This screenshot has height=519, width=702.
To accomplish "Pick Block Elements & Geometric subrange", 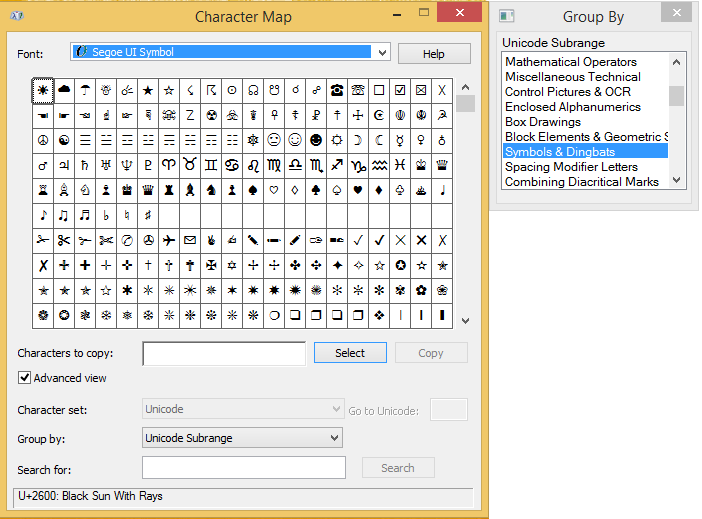I will tap(586, 137).
